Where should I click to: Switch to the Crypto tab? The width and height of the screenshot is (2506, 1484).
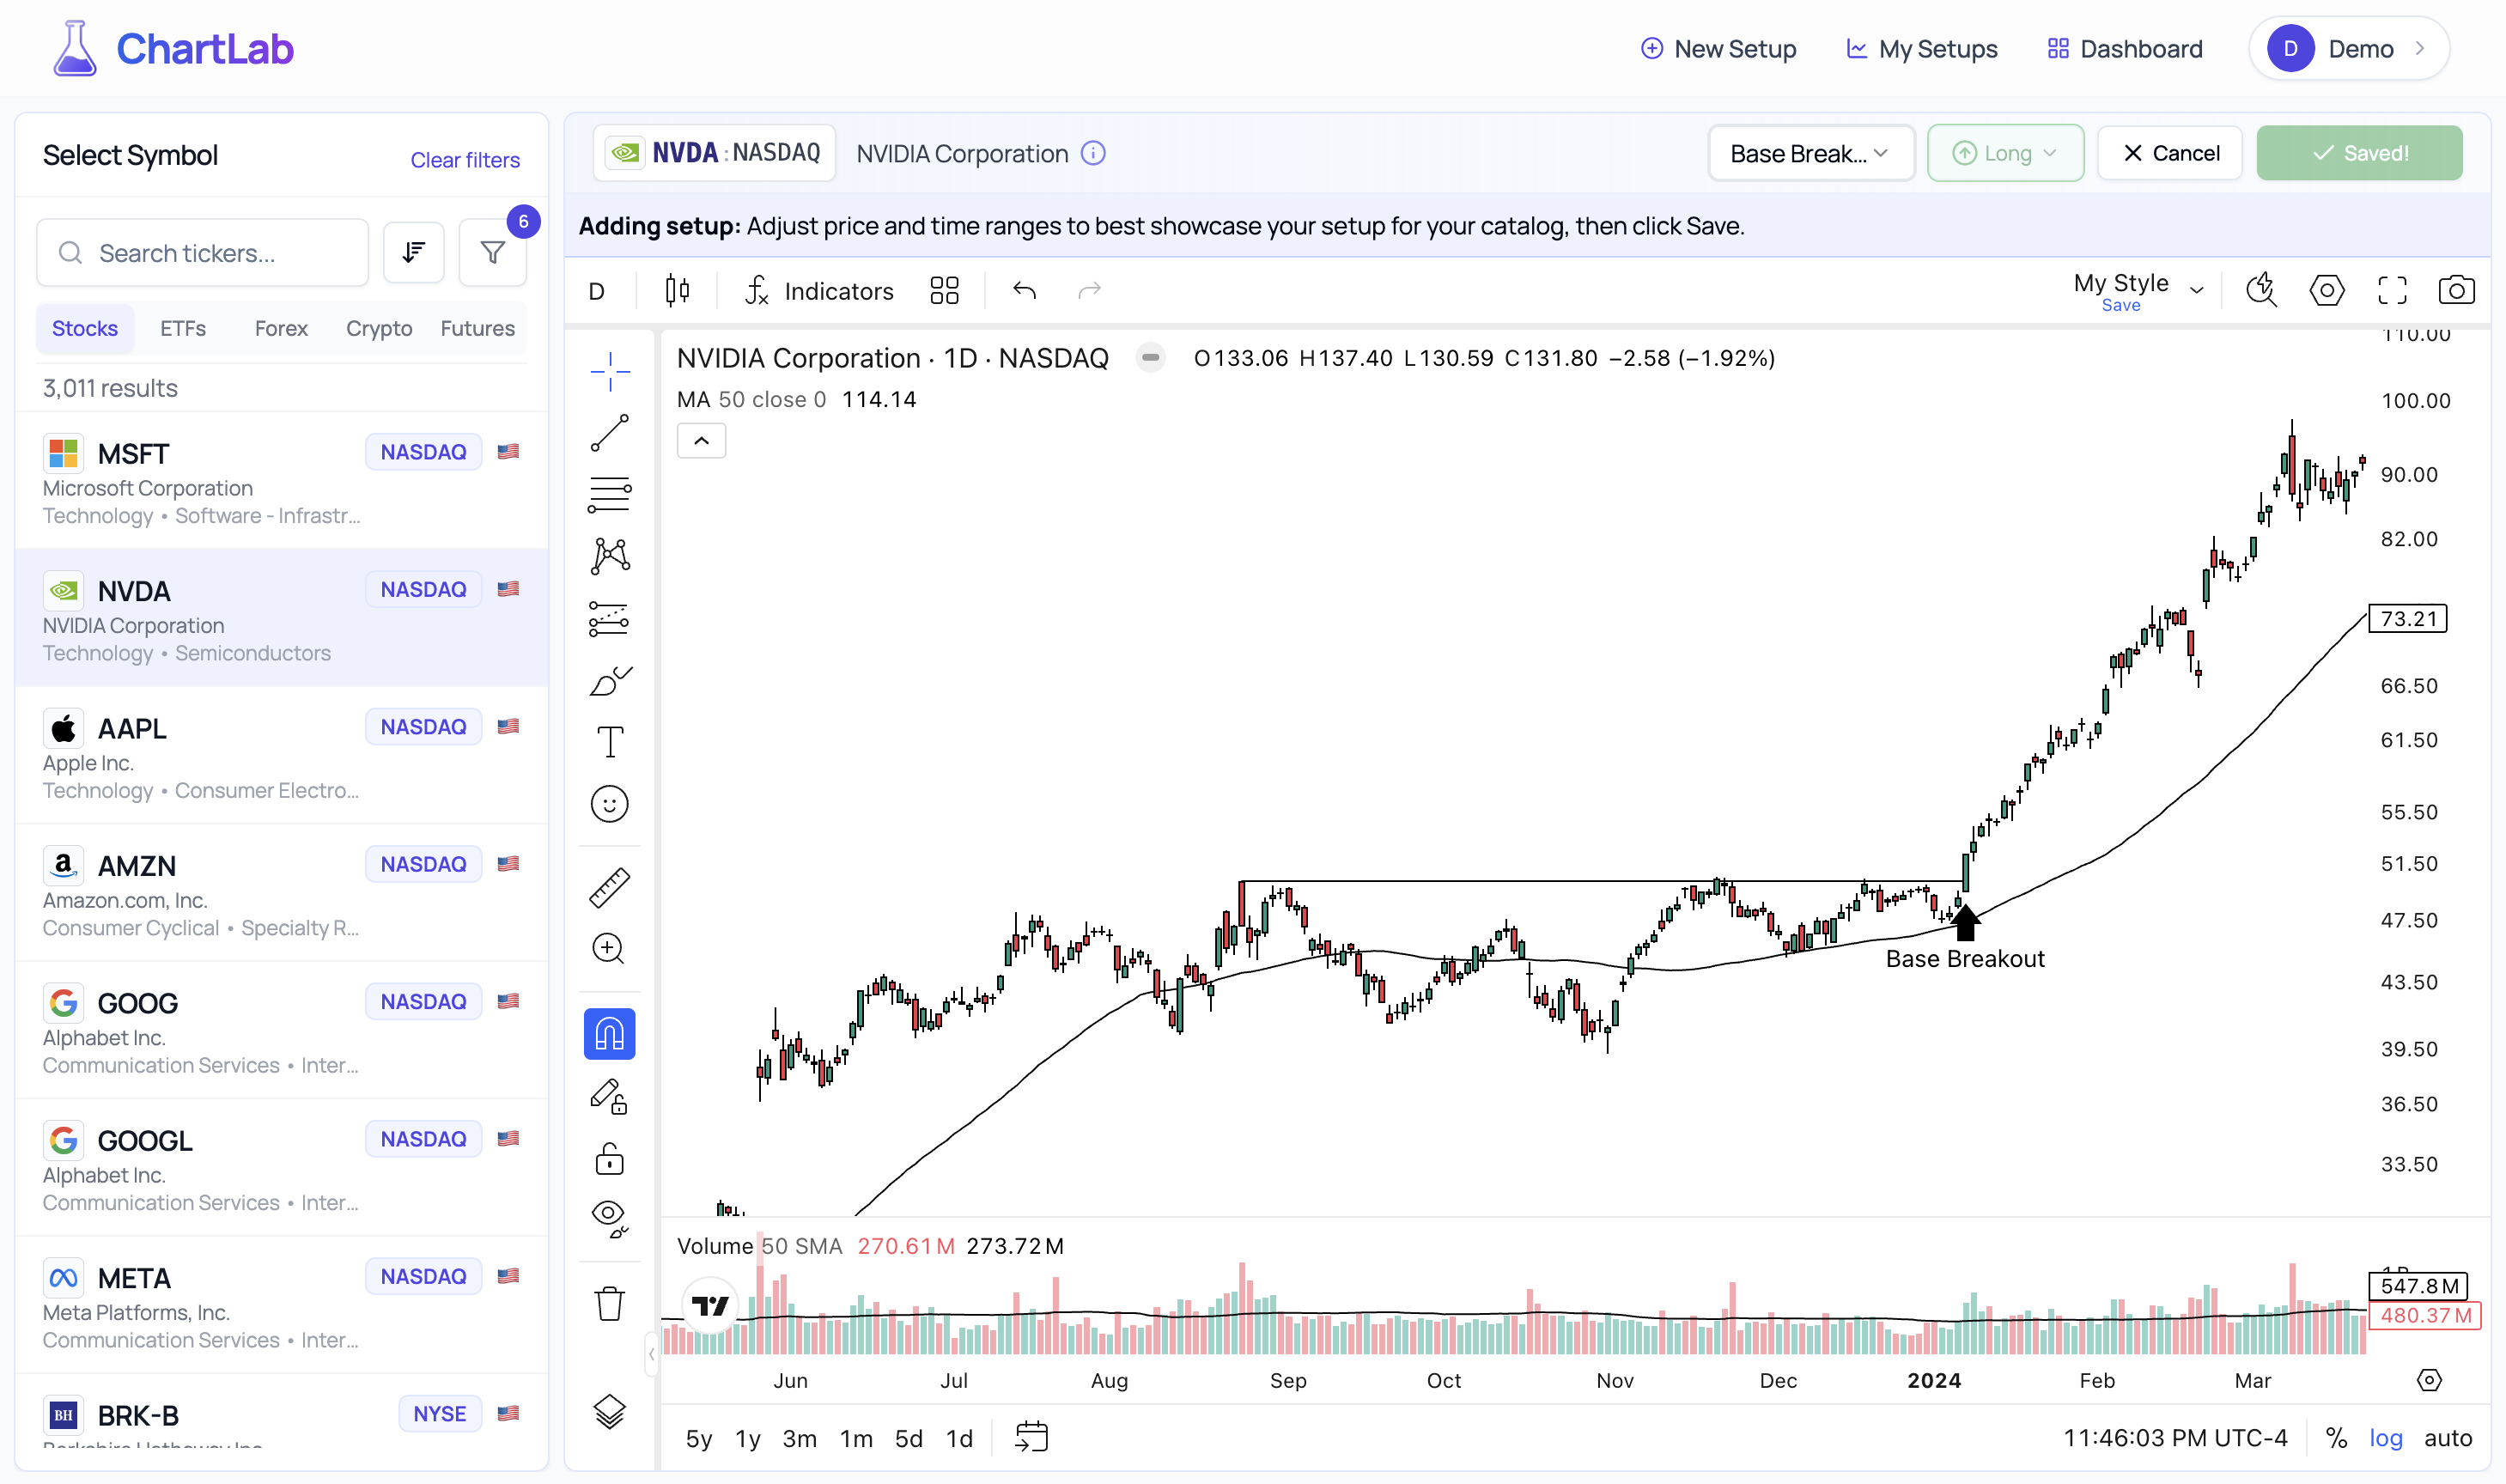(x=379, y=328)
